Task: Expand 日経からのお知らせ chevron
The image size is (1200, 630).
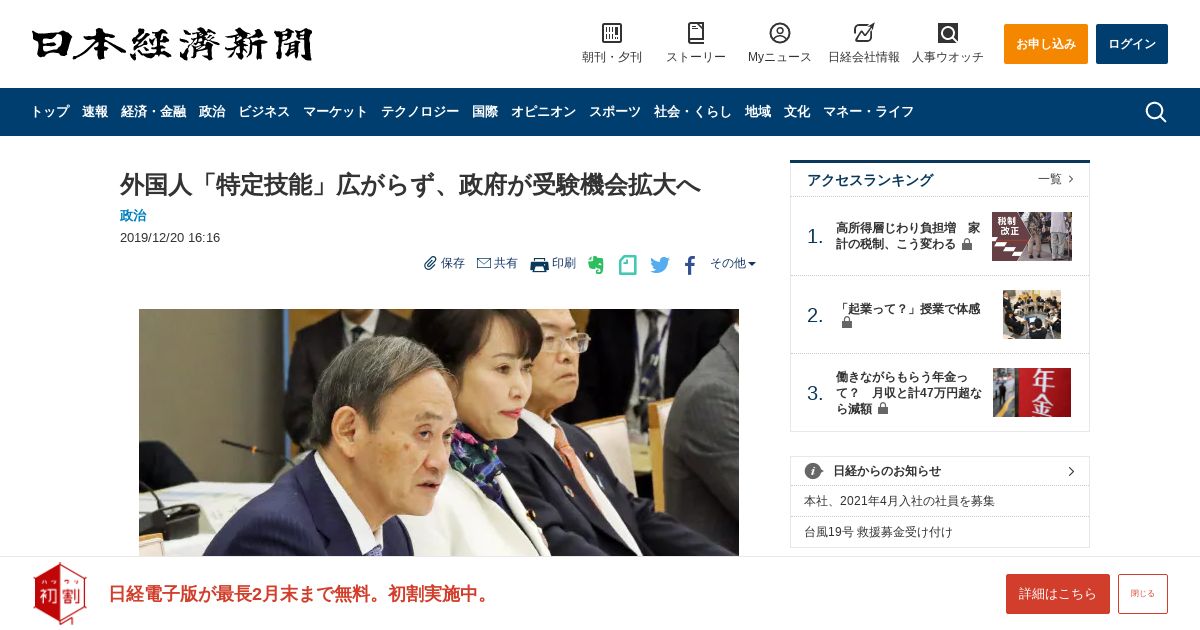Action: click(1071, 471)
